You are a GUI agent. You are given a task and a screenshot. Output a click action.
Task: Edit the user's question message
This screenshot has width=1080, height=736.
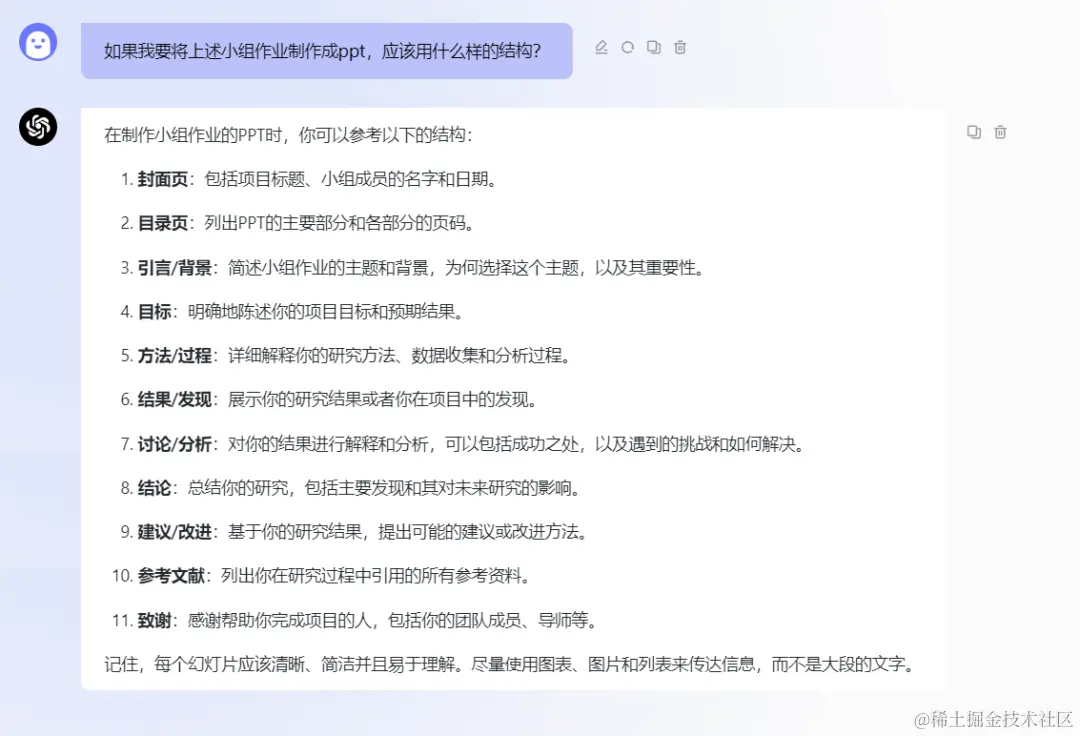coord(601,47)
